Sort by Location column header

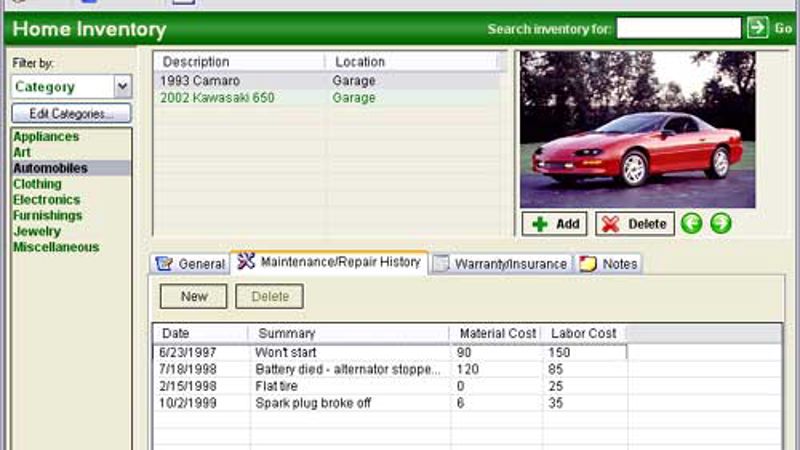coord(411,62)
